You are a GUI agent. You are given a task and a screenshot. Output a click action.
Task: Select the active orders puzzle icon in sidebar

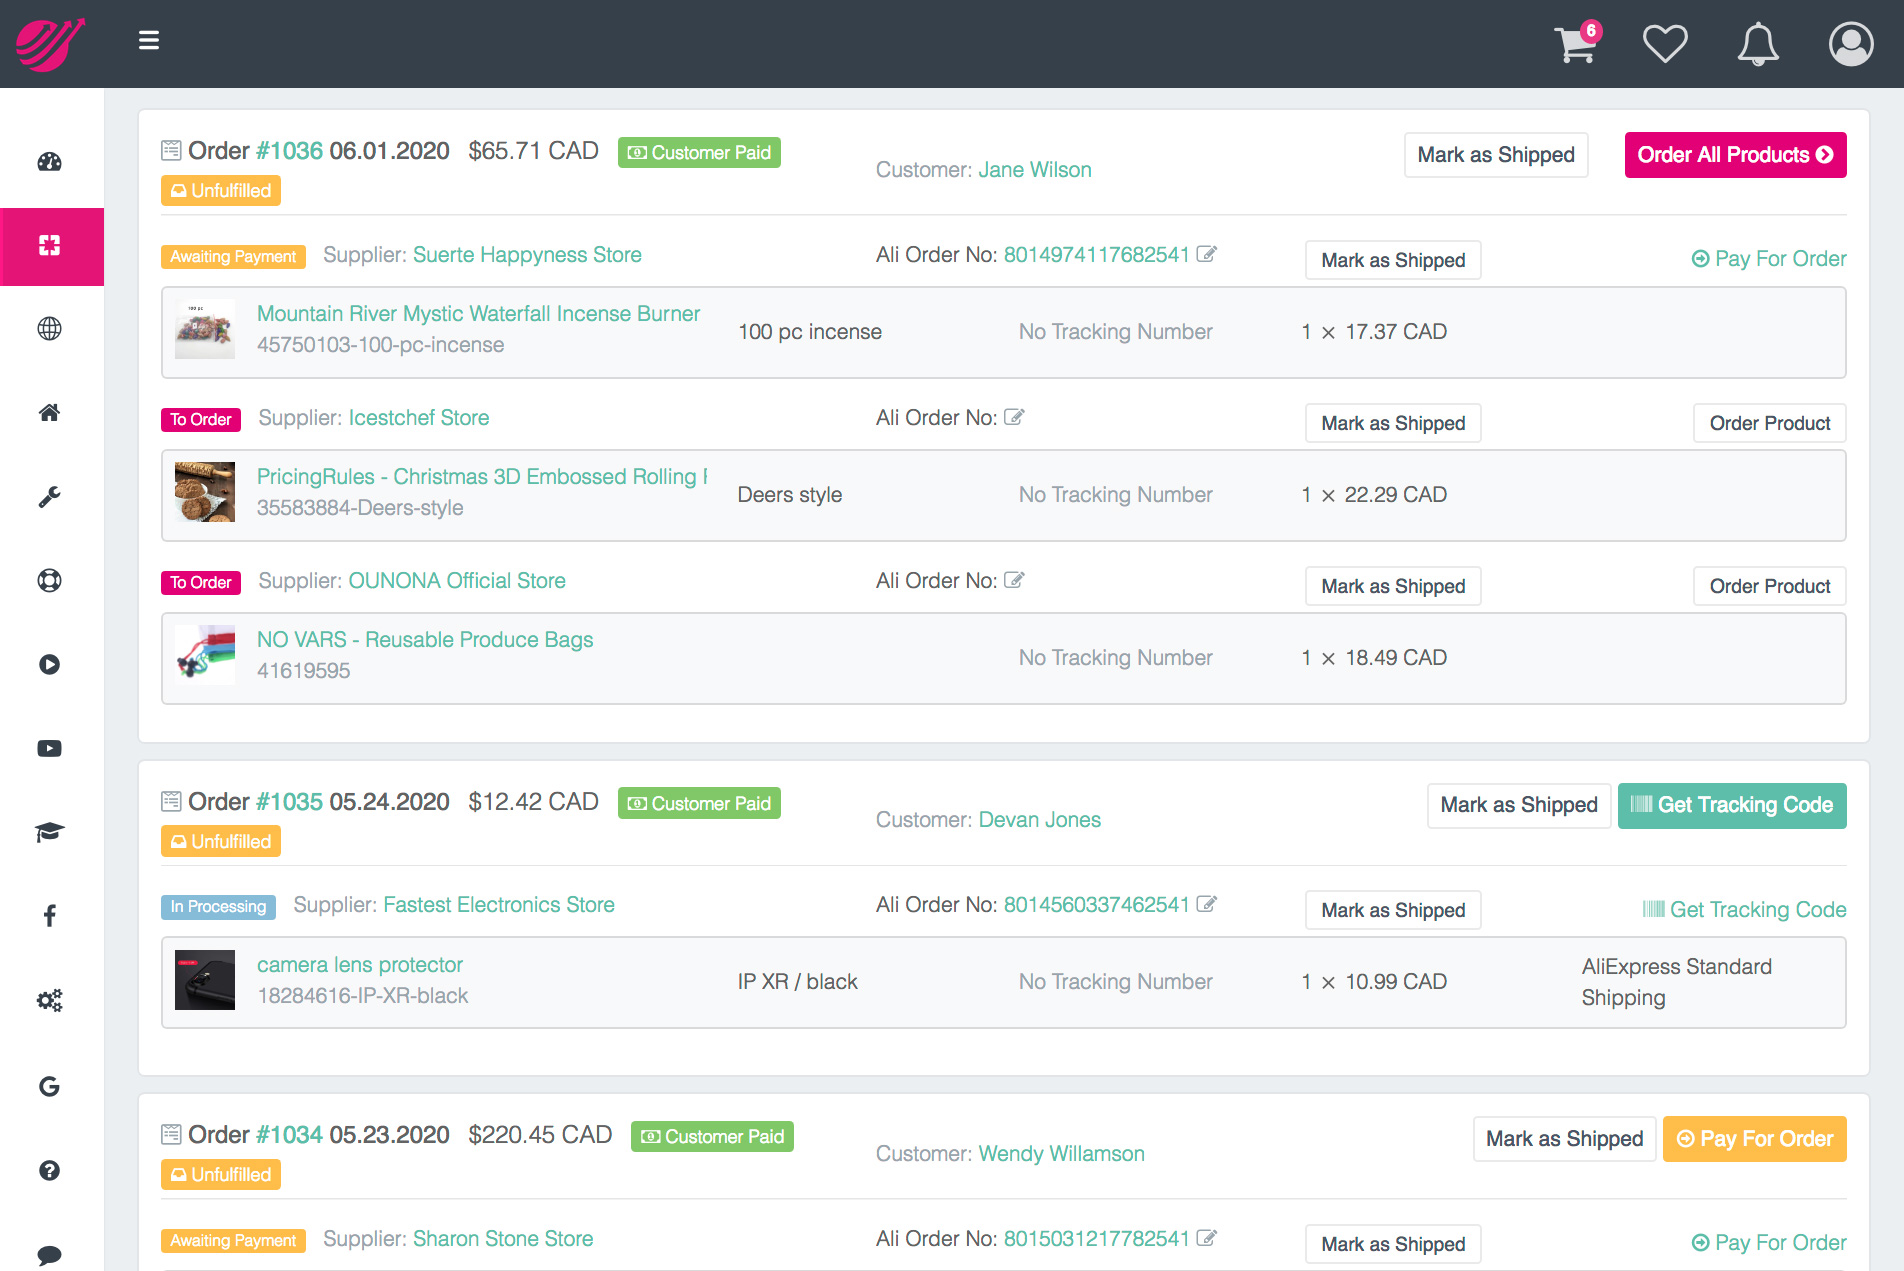pos(50,246)
